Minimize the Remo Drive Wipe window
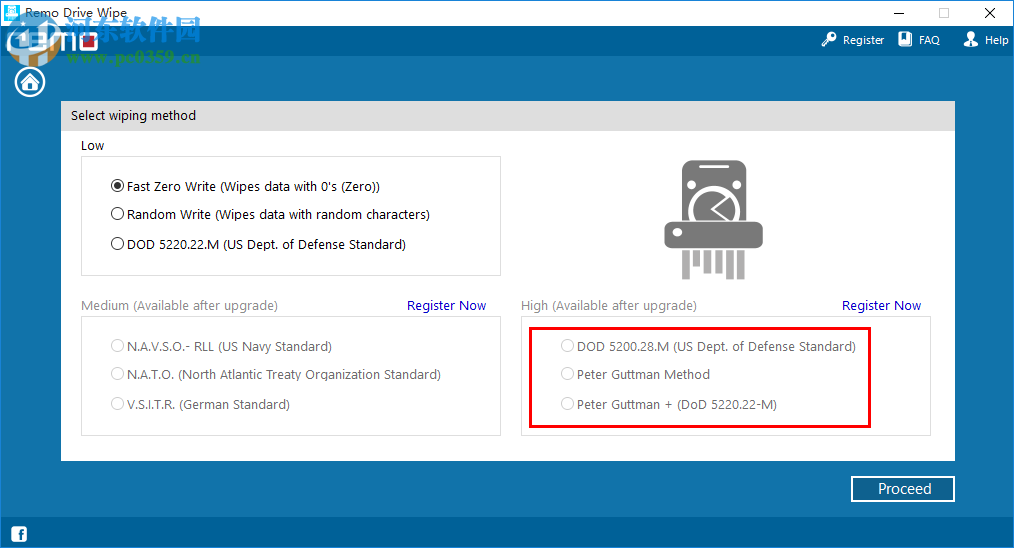The image size is (1014, 548). 899,13
